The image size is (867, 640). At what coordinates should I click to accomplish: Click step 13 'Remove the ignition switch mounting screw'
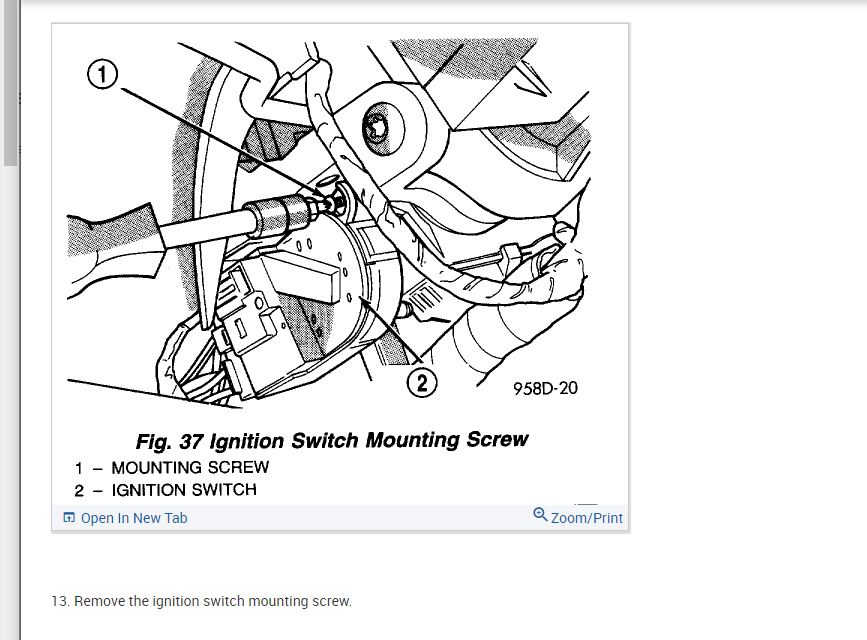click(x=201, y=601)
